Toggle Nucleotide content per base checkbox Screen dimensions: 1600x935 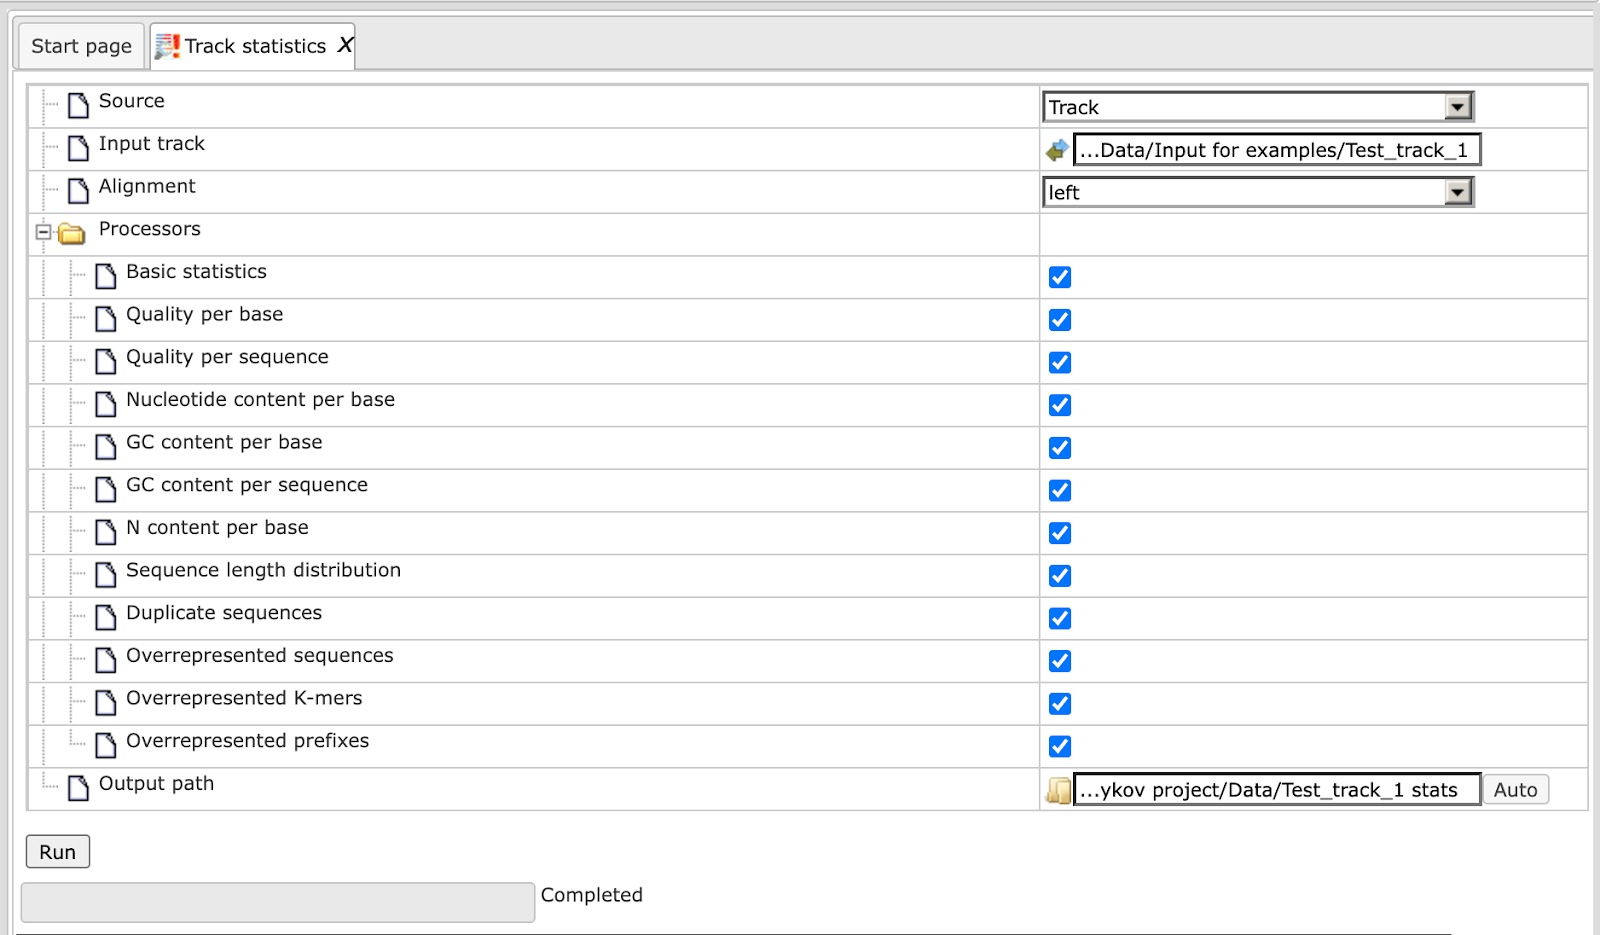1060,405
